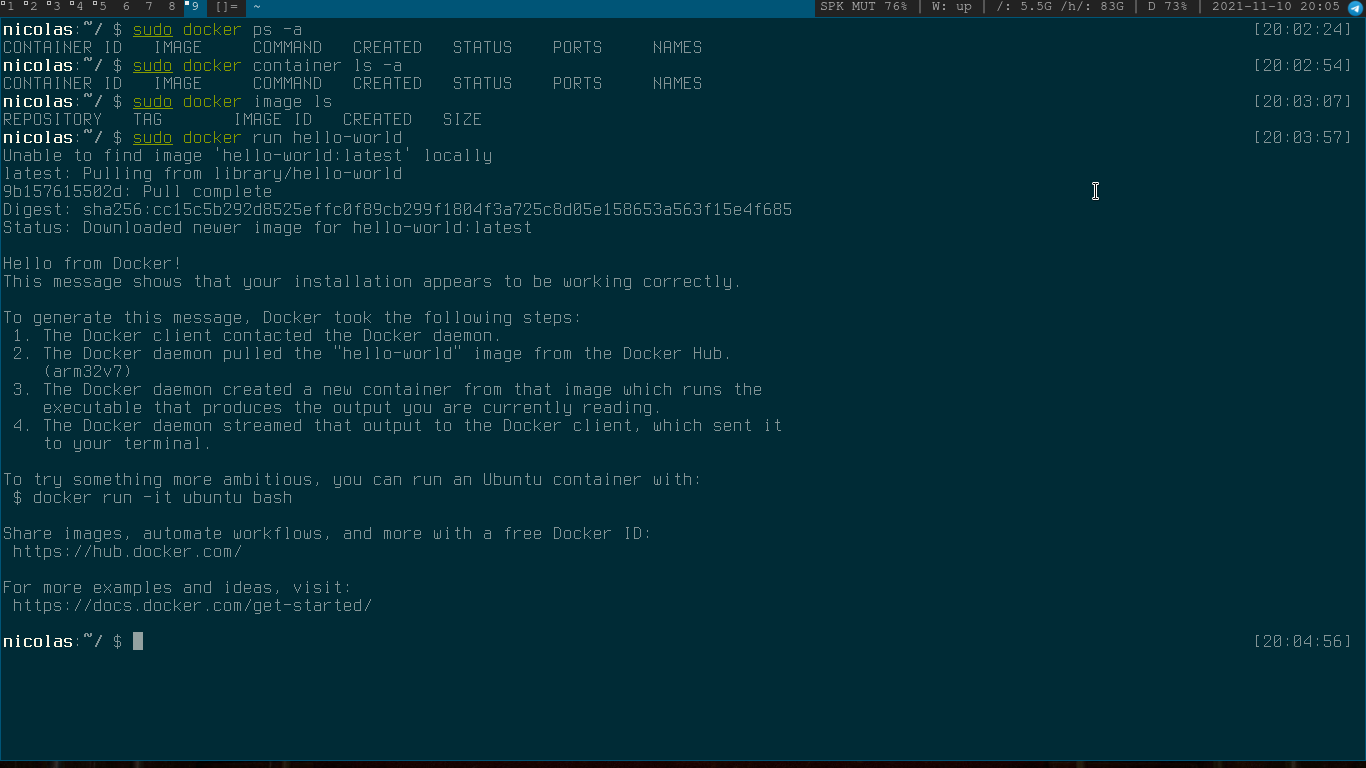Click the [20:02:24] timestamp
Image resolution: width=1366 pixels, height=768 pixels.
1302,30
